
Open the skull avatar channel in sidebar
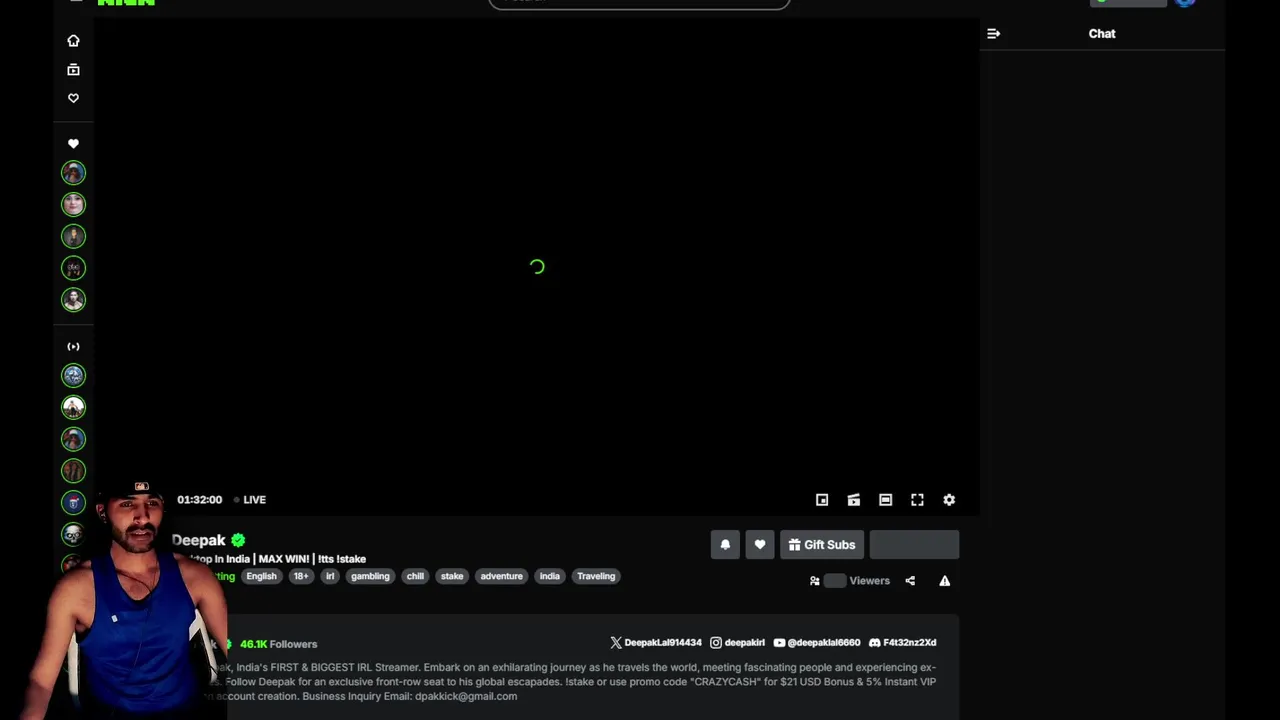tap(73, 535)
